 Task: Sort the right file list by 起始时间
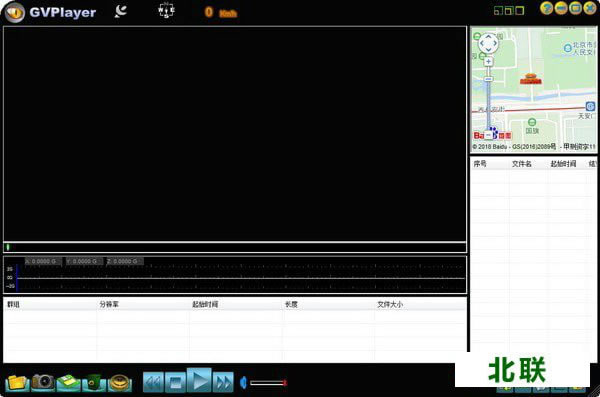(x=563, y=164)
